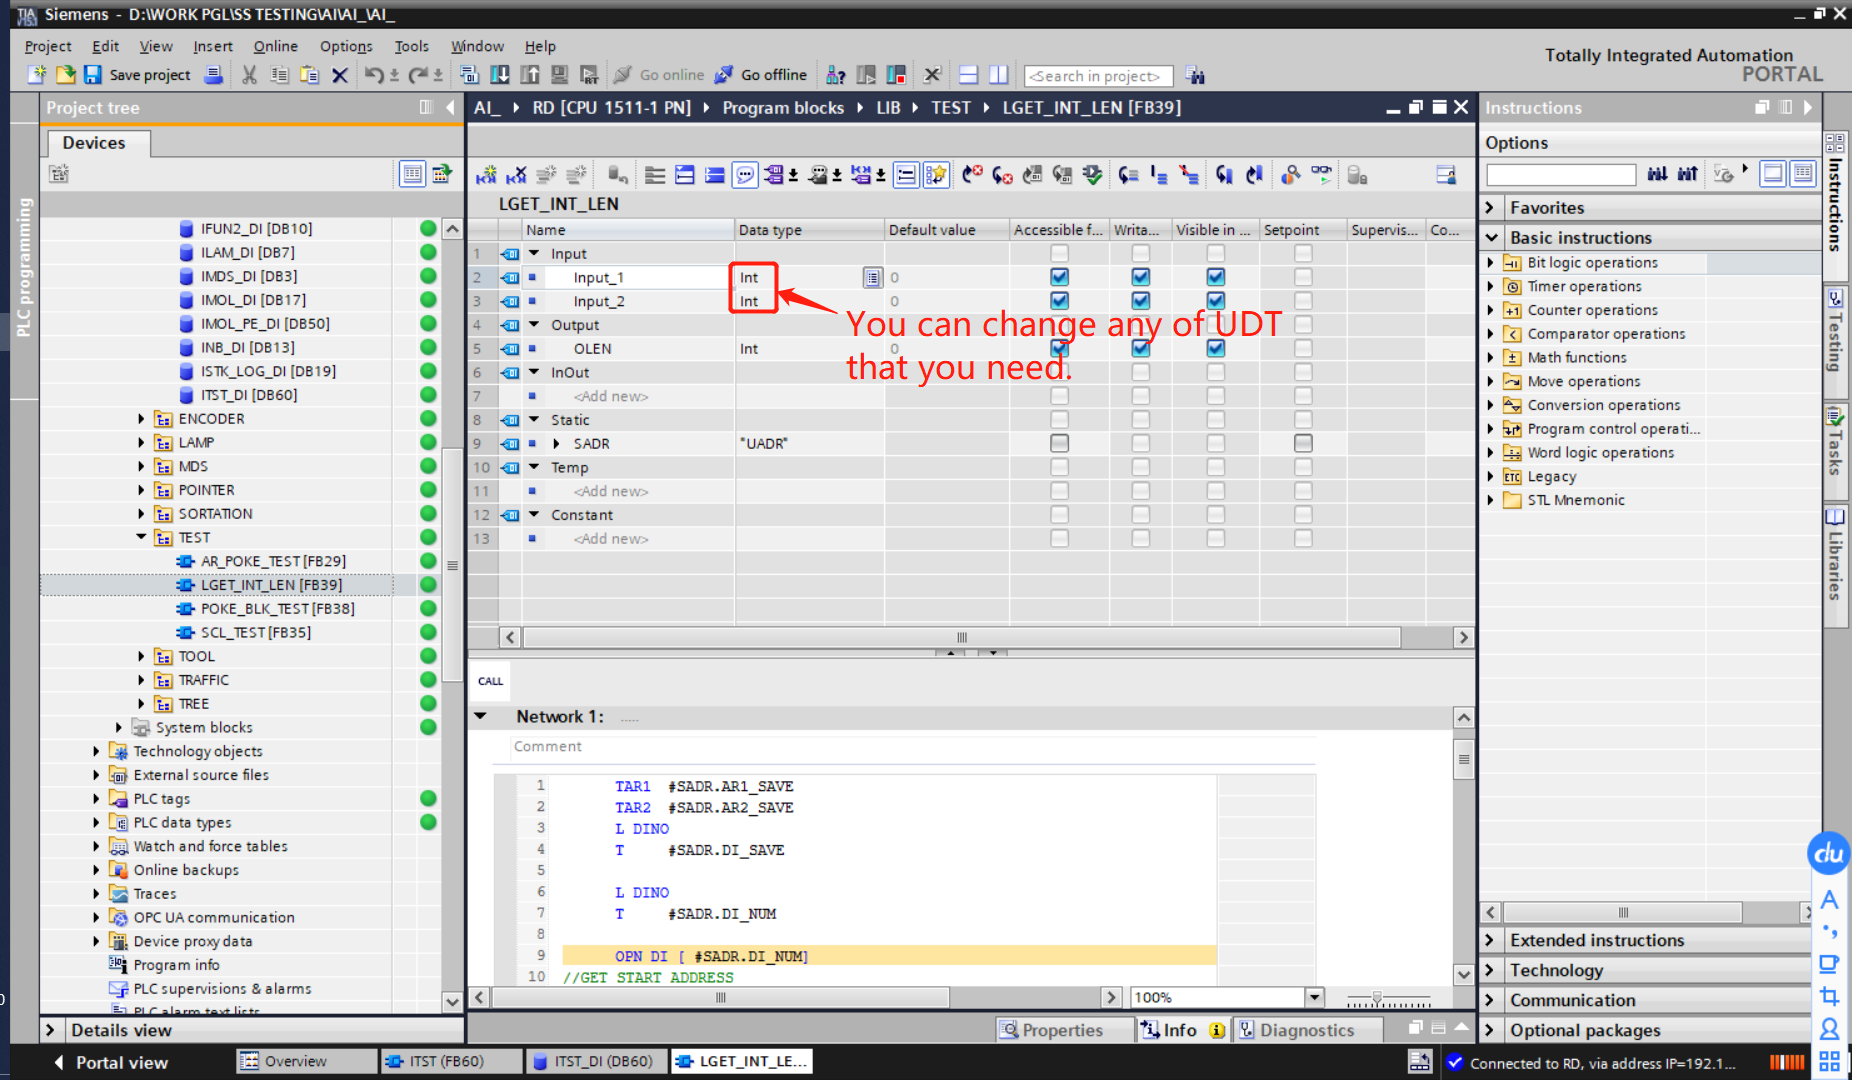This screenshot has width=1852, height=1080.
Task: Click the Counter operations folder icon
Action: point(1513,311)
